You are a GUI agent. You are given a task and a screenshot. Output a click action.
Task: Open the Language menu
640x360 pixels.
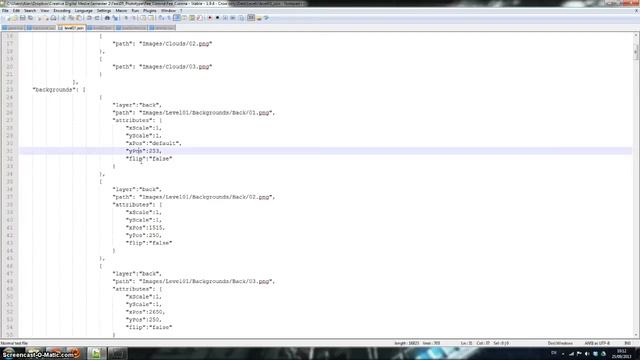point(84,11)
